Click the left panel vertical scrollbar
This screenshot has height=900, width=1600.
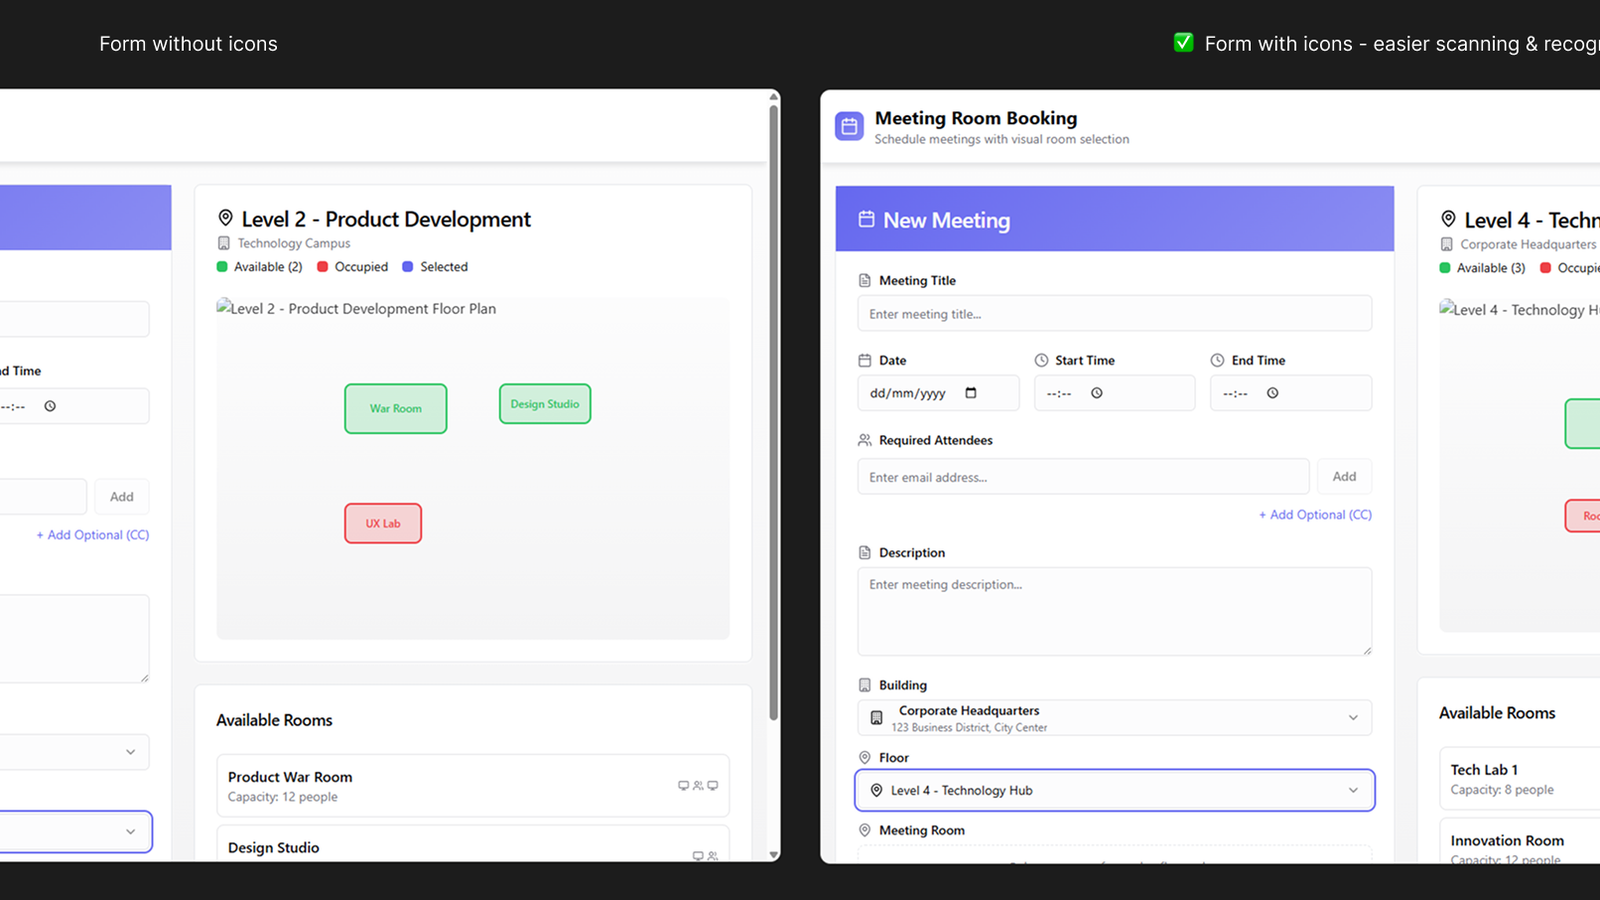coord(773,412)
